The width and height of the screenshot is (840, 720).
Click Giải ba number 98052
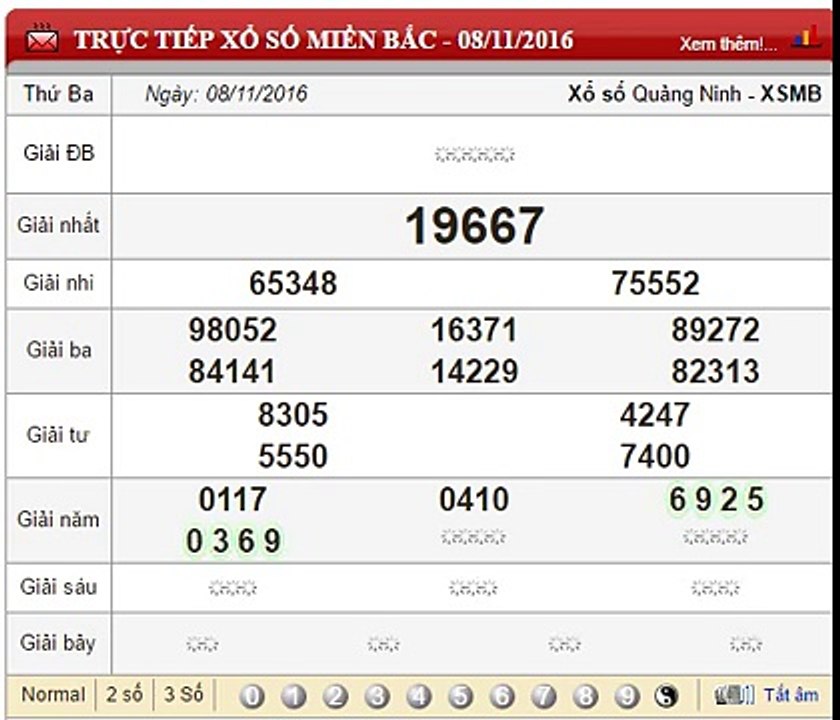(232, 329)
